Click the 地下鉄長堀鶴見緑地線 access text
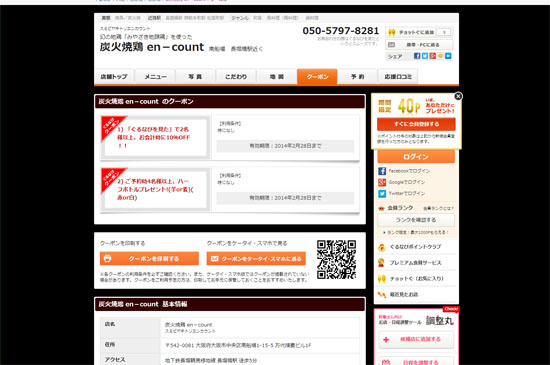Viewport: 550px width, 365px height. point(211,360)
